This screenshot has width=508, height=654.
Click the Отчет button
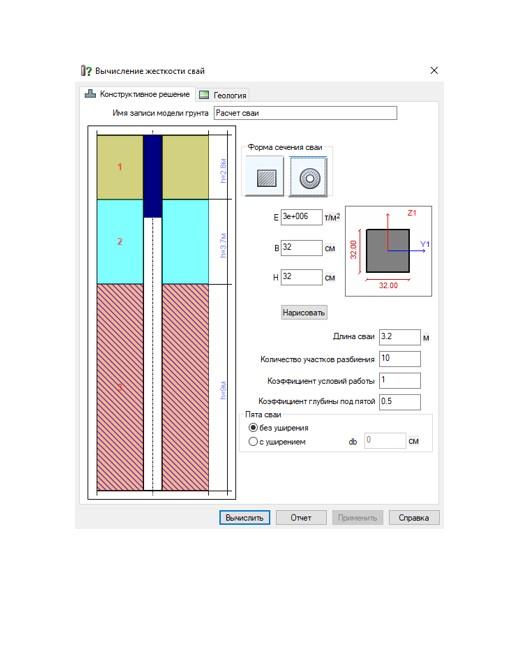point(301,518)
